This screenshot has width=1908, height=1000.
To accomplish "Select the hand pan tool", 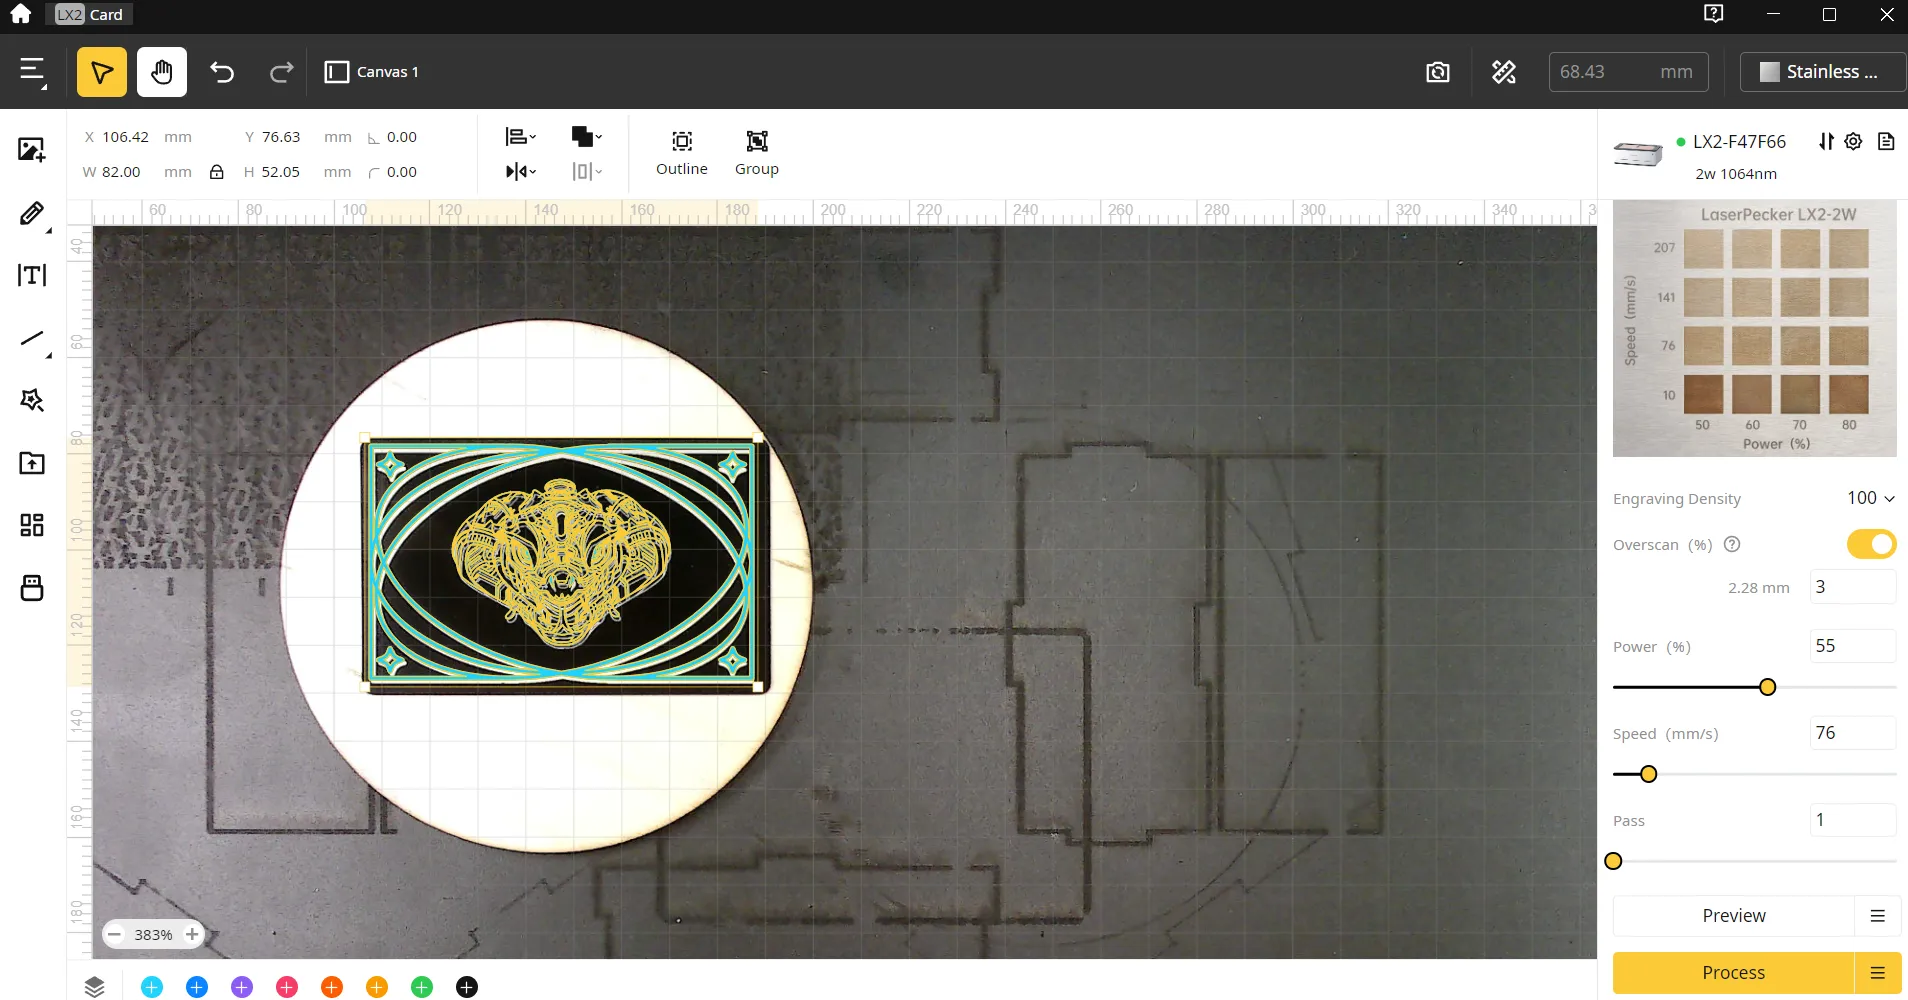I will click(x=162, y=72).
